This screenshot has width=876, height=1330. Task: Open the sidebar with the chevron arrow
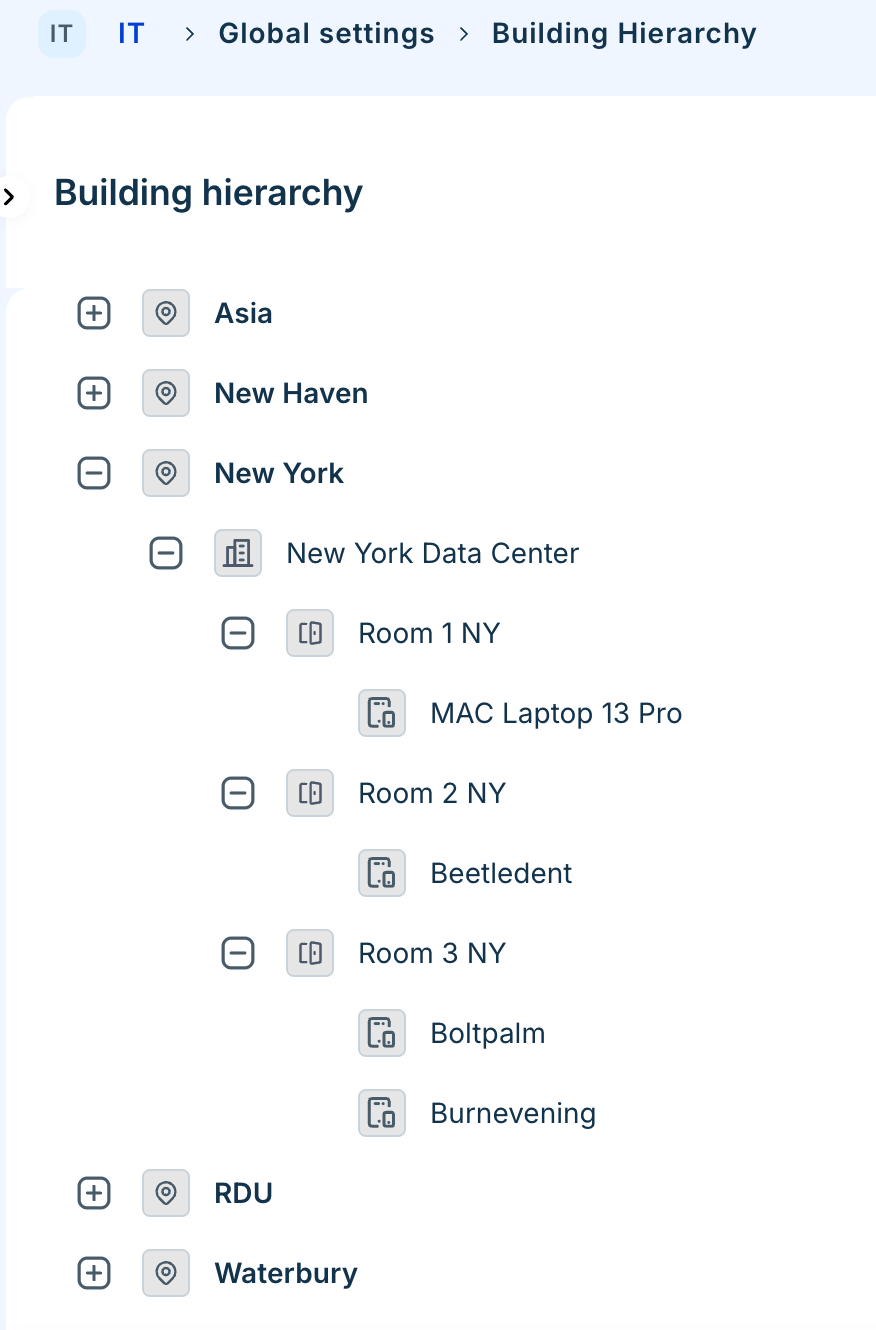click(10, 197)
